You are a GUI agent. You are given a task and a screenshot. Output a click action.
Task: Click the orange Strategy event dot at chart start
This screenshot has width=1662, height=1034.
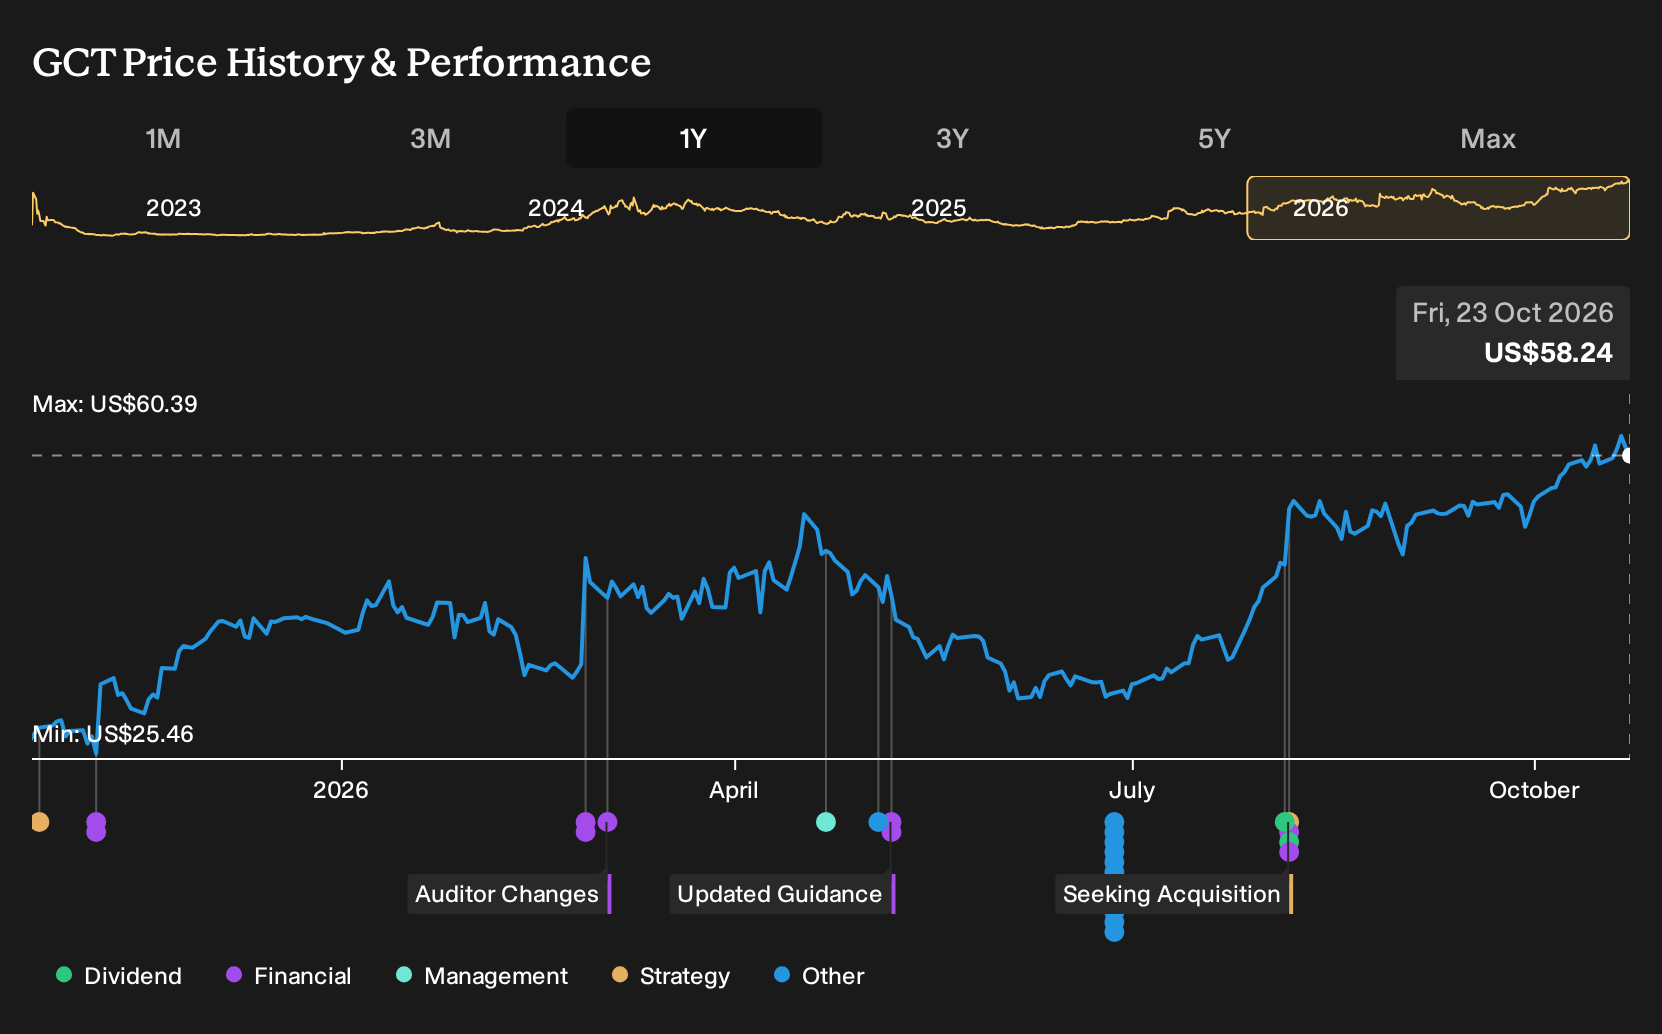[39, 822]
